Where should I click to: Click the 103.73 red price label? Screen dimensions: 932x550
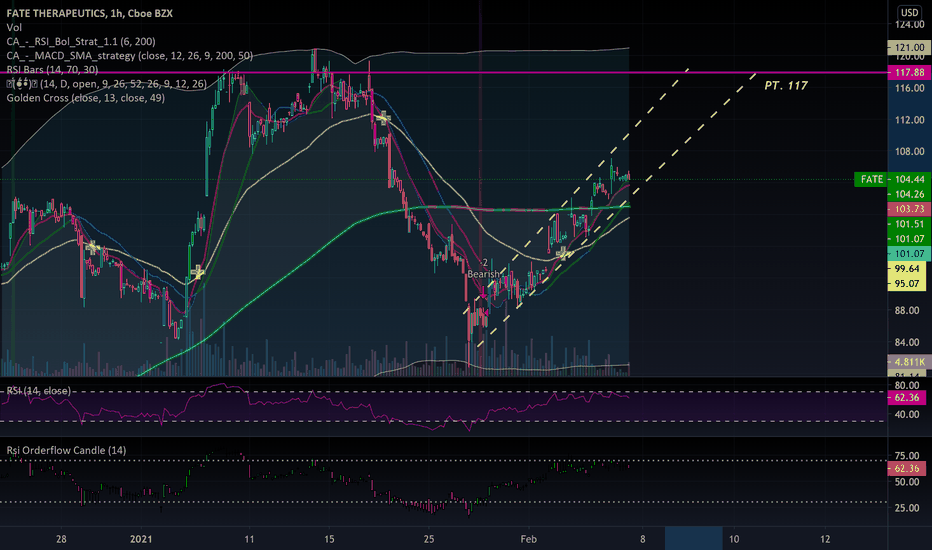[909, 209]
